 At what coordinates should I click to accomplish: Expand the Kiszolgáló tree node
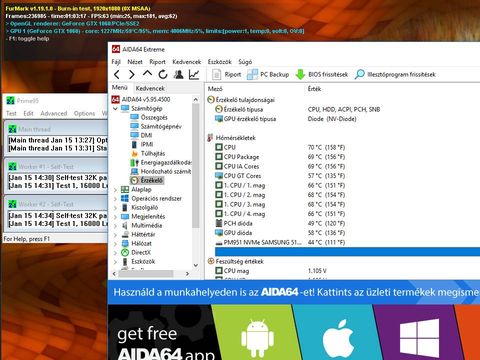115,208
